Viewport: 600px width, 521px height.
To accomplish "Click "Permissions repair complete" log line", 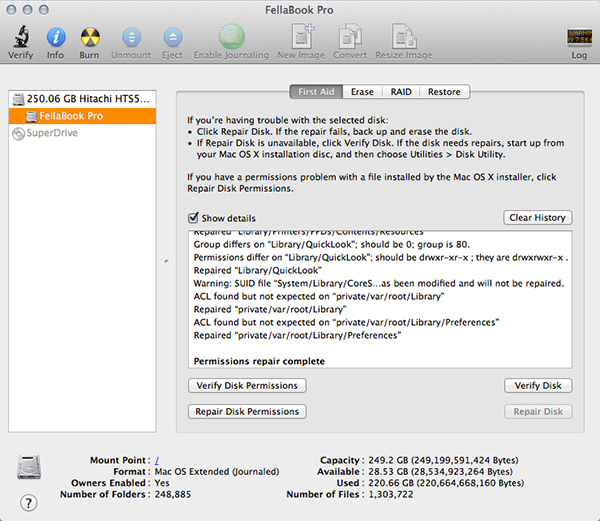I will point(259,361).
